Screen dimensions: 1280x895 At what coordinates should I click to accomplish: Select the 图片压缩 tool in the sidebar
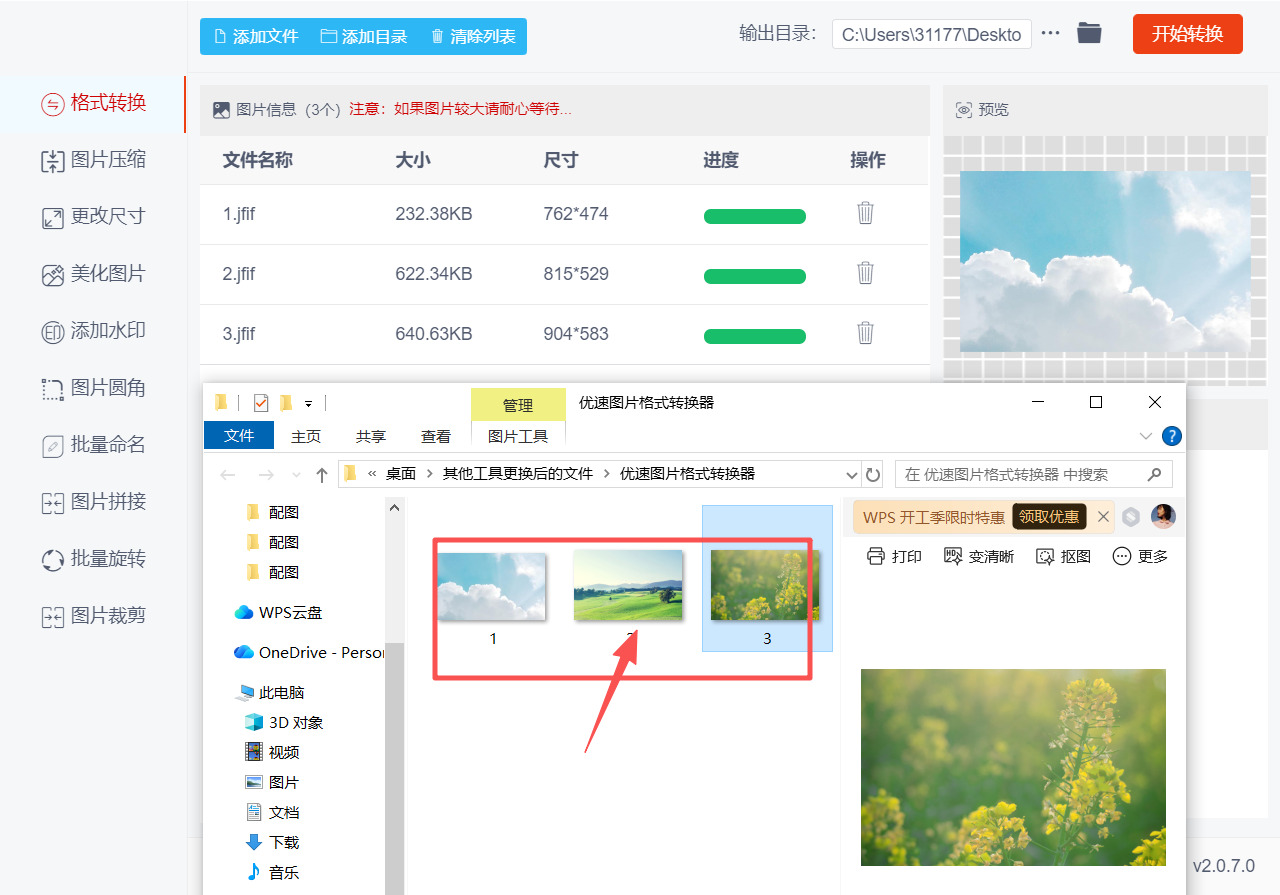[x=95, y=160]
